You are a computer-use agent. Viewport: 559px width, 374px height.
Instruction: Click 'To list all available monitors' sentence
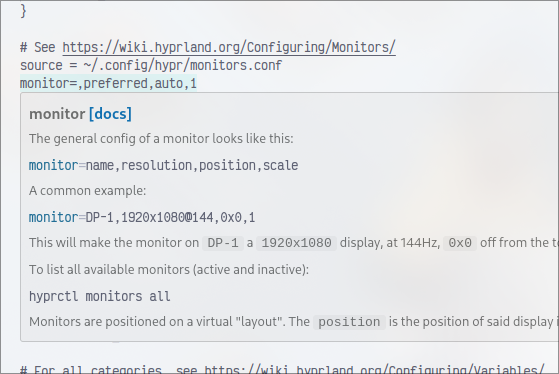click(169, 270)
